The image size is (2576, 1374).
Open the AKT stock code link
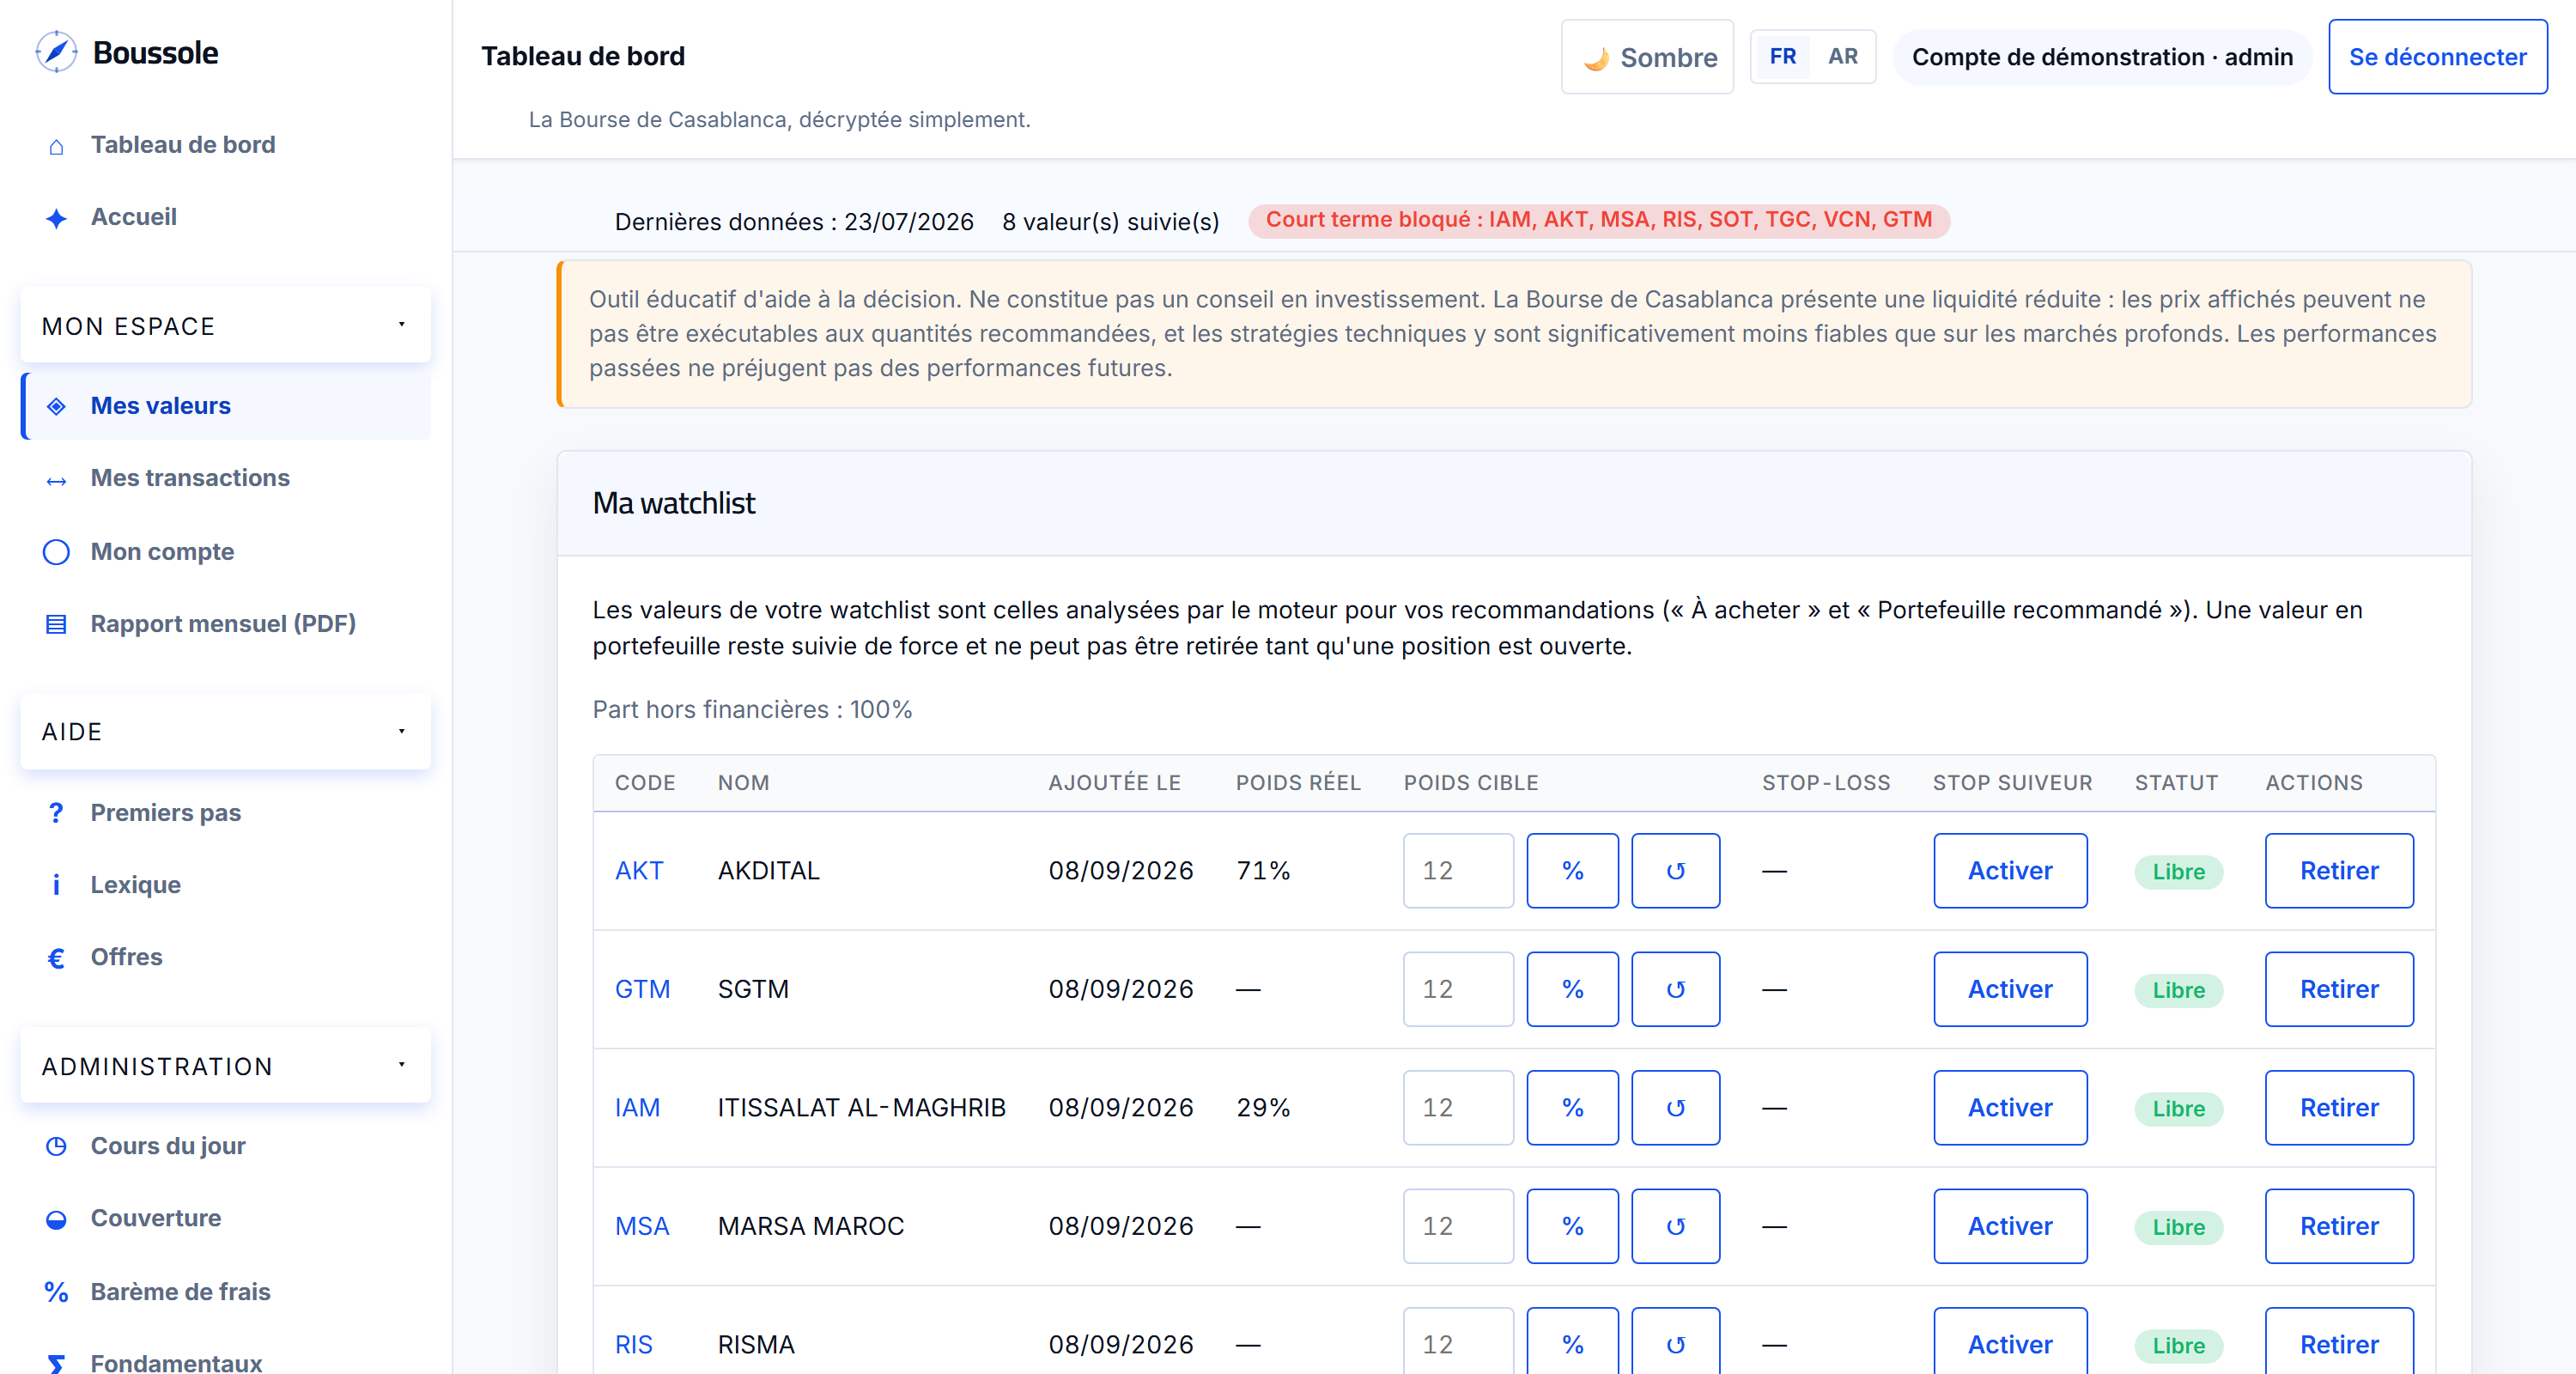coord(639,871)
